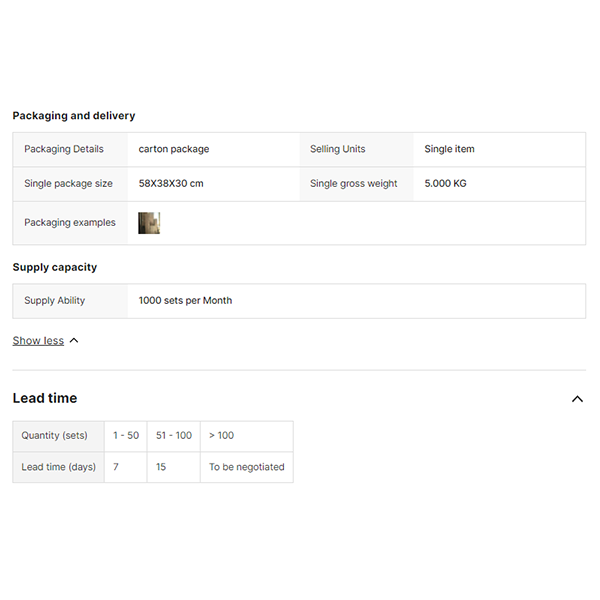Click the Supply capacity heading
Viewport: 600px width, 600px height.
tap(55, 267)
